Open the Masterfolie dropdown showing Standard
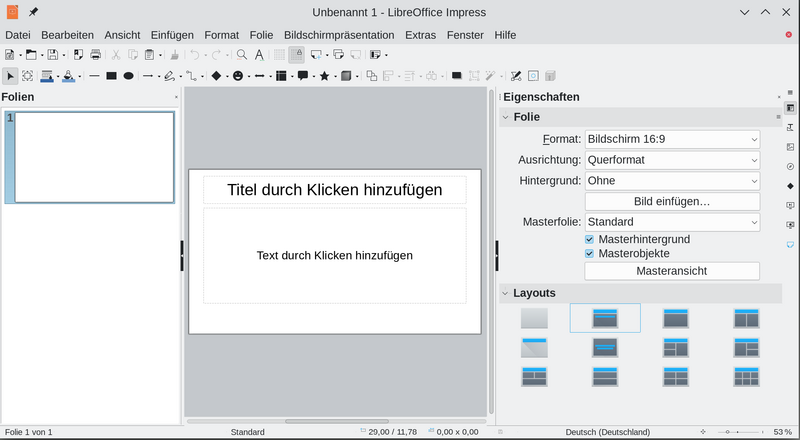 pos(672,222)
